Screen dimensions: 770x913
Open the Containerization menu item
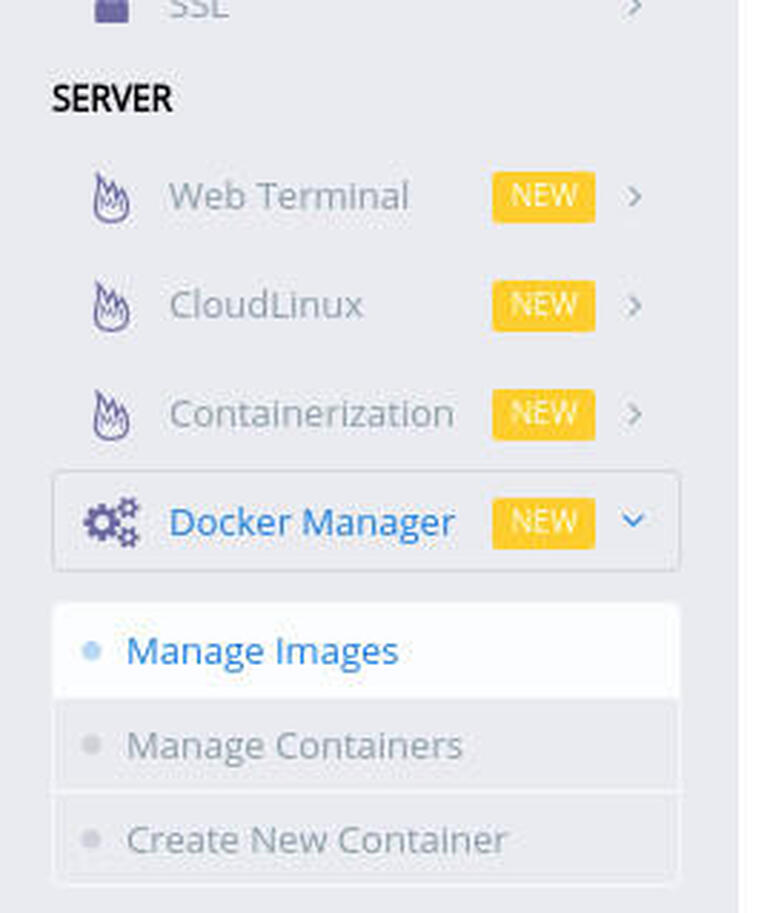point(366,414)
